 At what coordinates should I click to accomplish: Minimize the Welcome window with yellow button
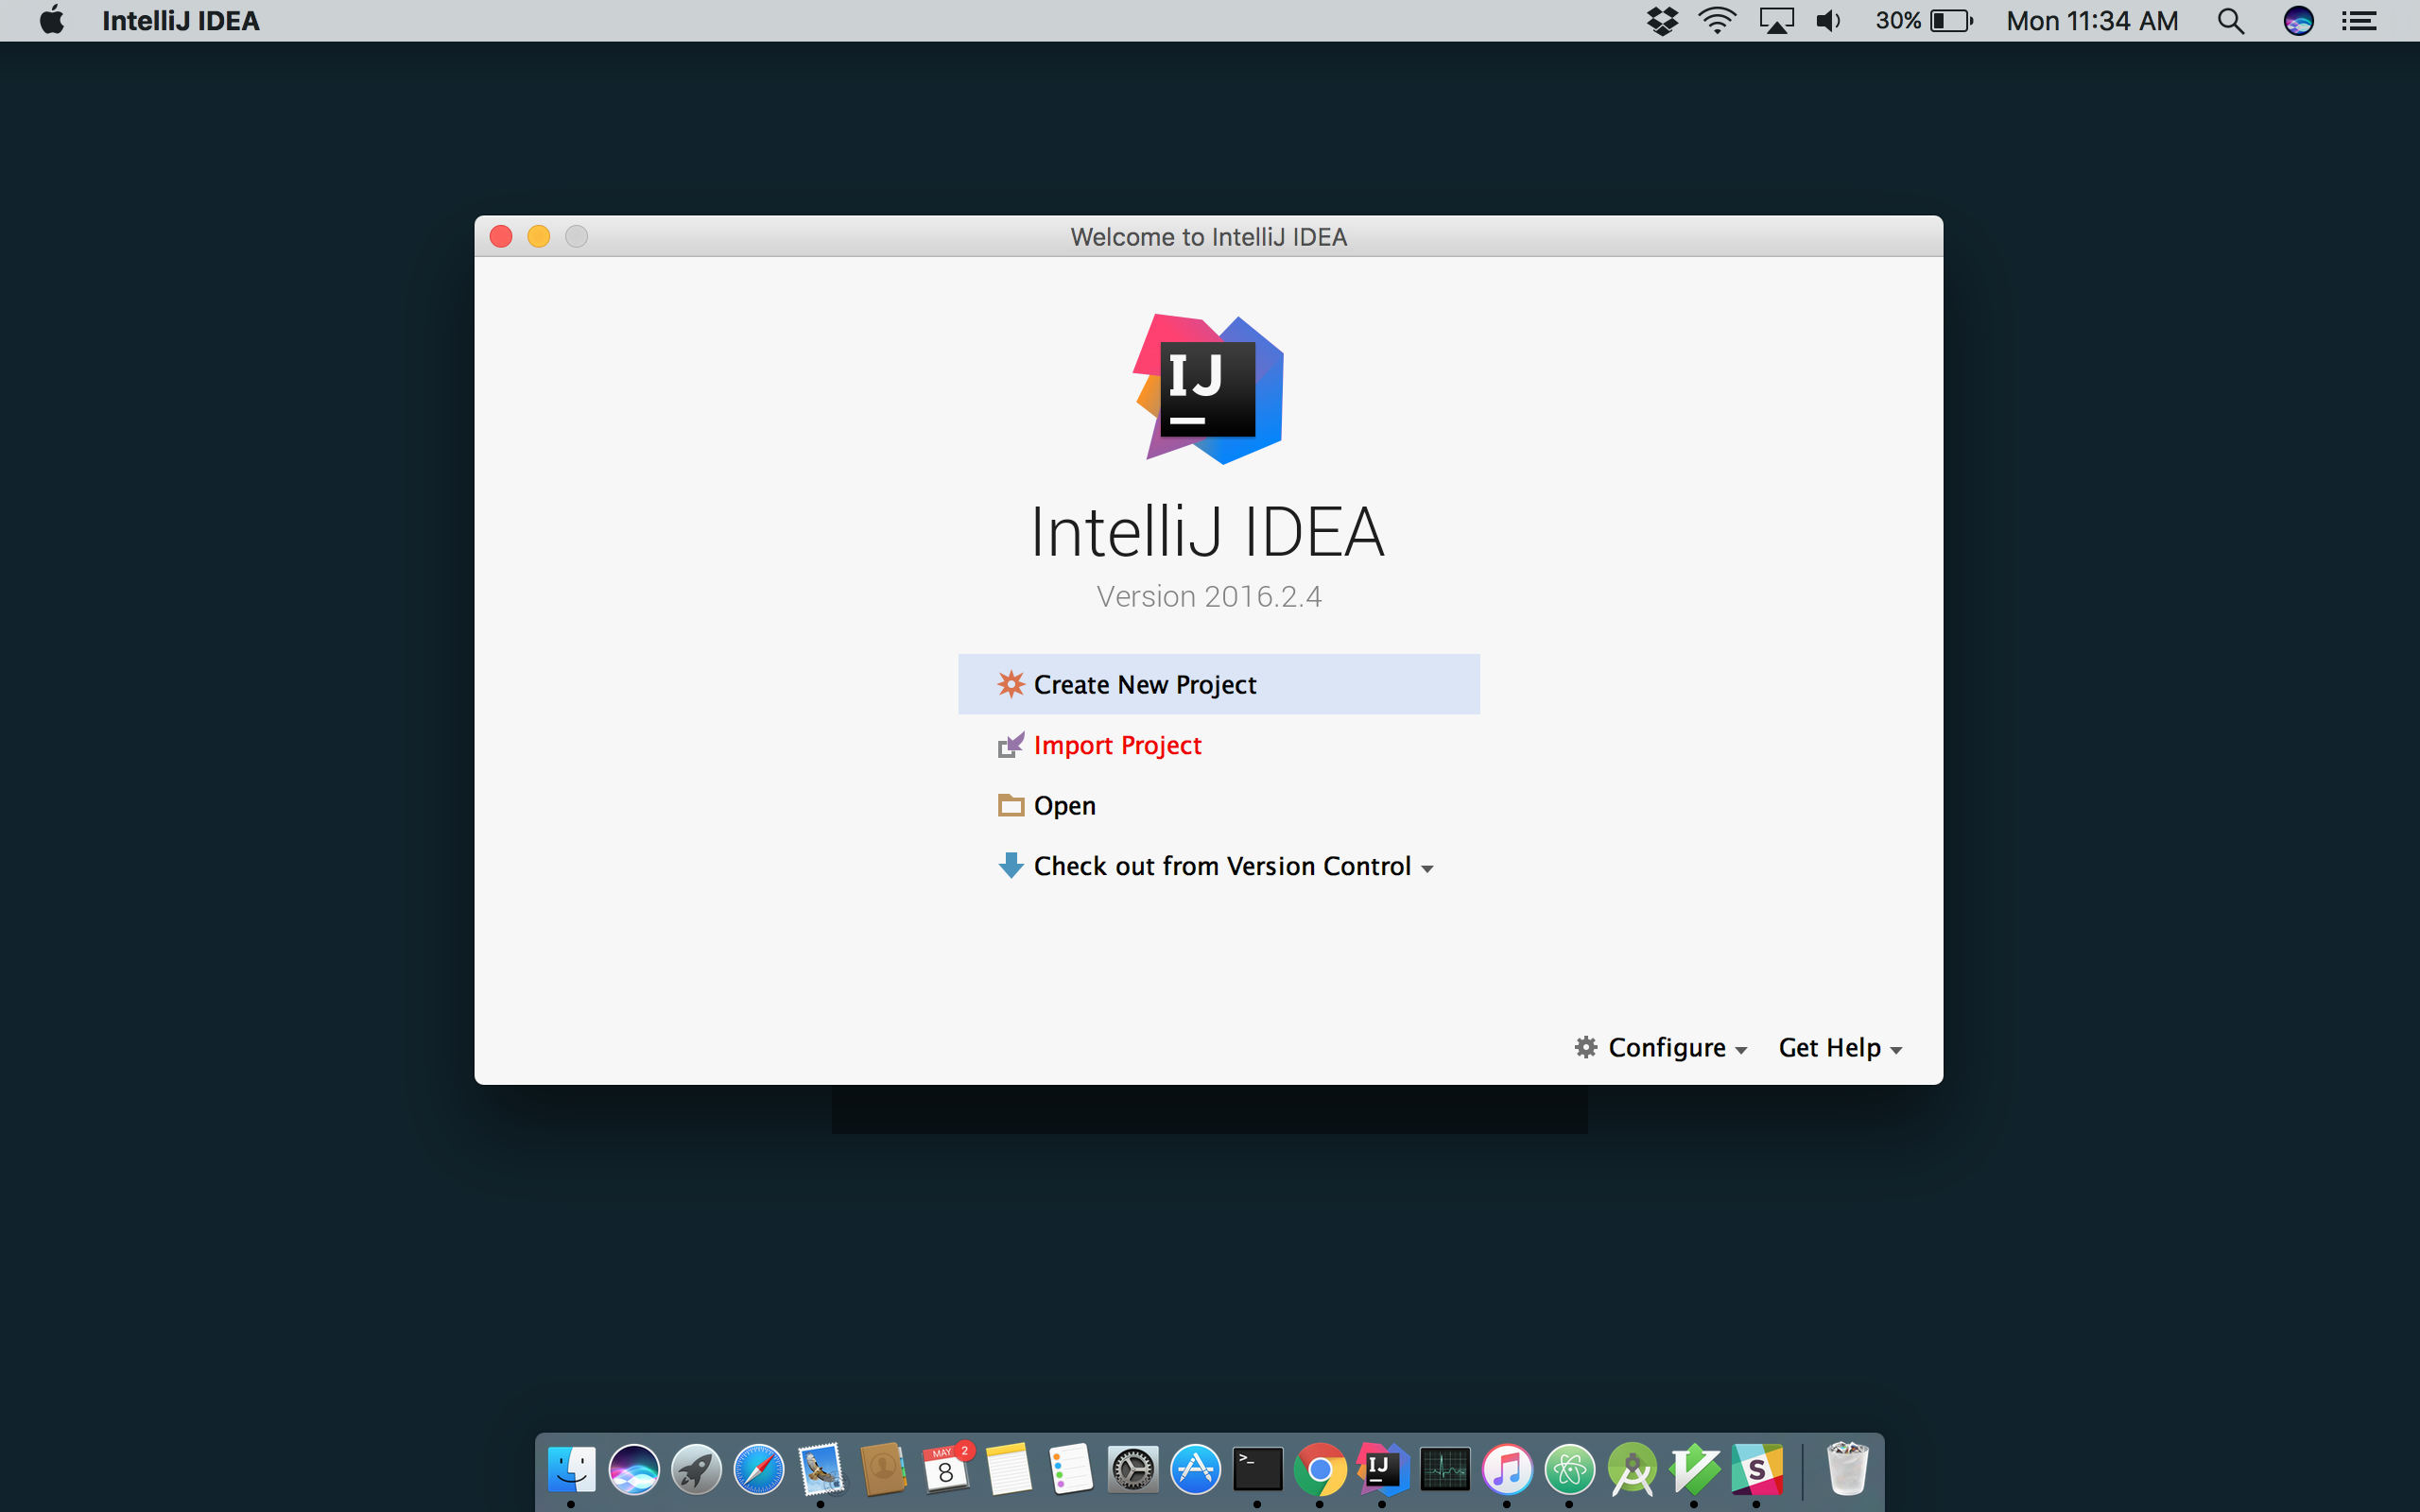539,236
